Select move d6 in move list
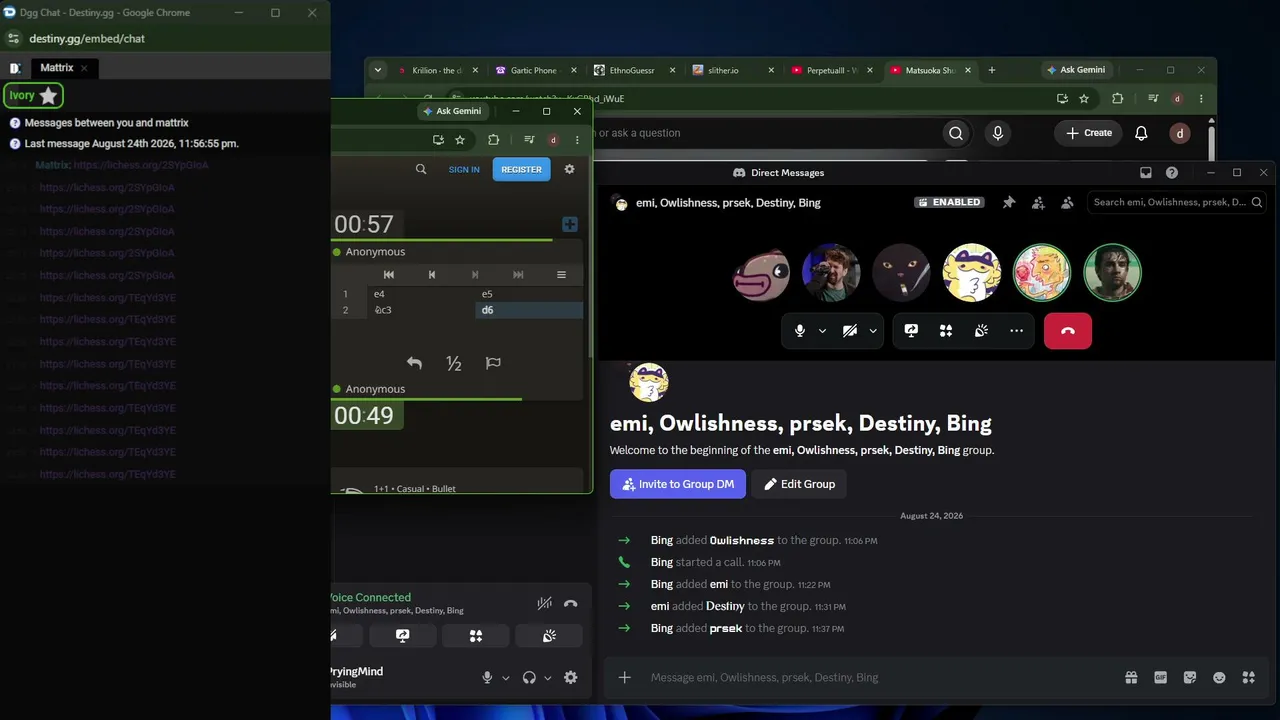 [529, 310]
